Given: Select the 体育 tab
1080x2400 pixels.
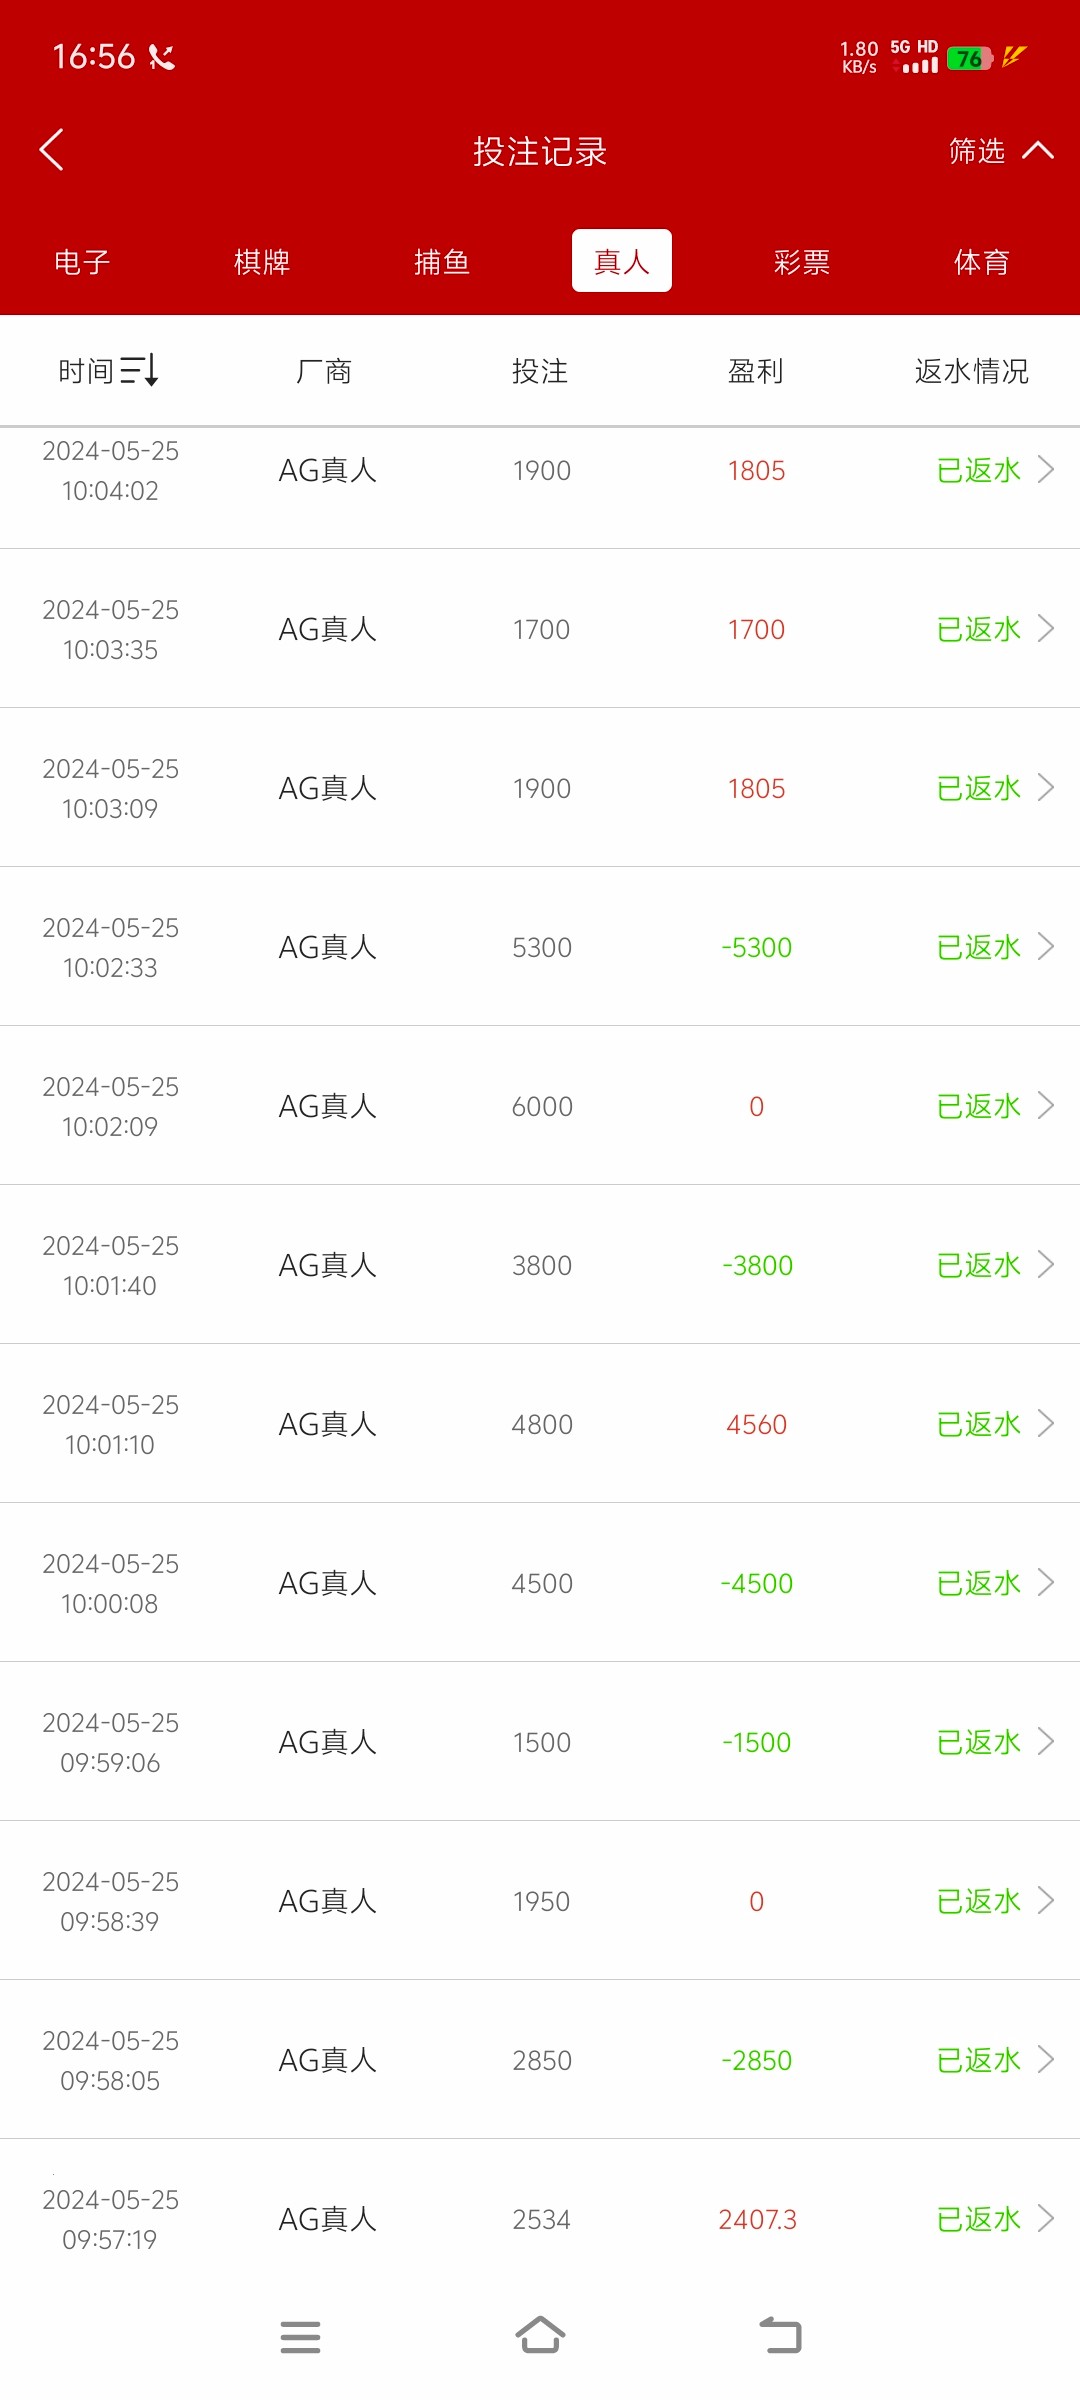Looking at the screenshot, I should (x=982, y=262).
